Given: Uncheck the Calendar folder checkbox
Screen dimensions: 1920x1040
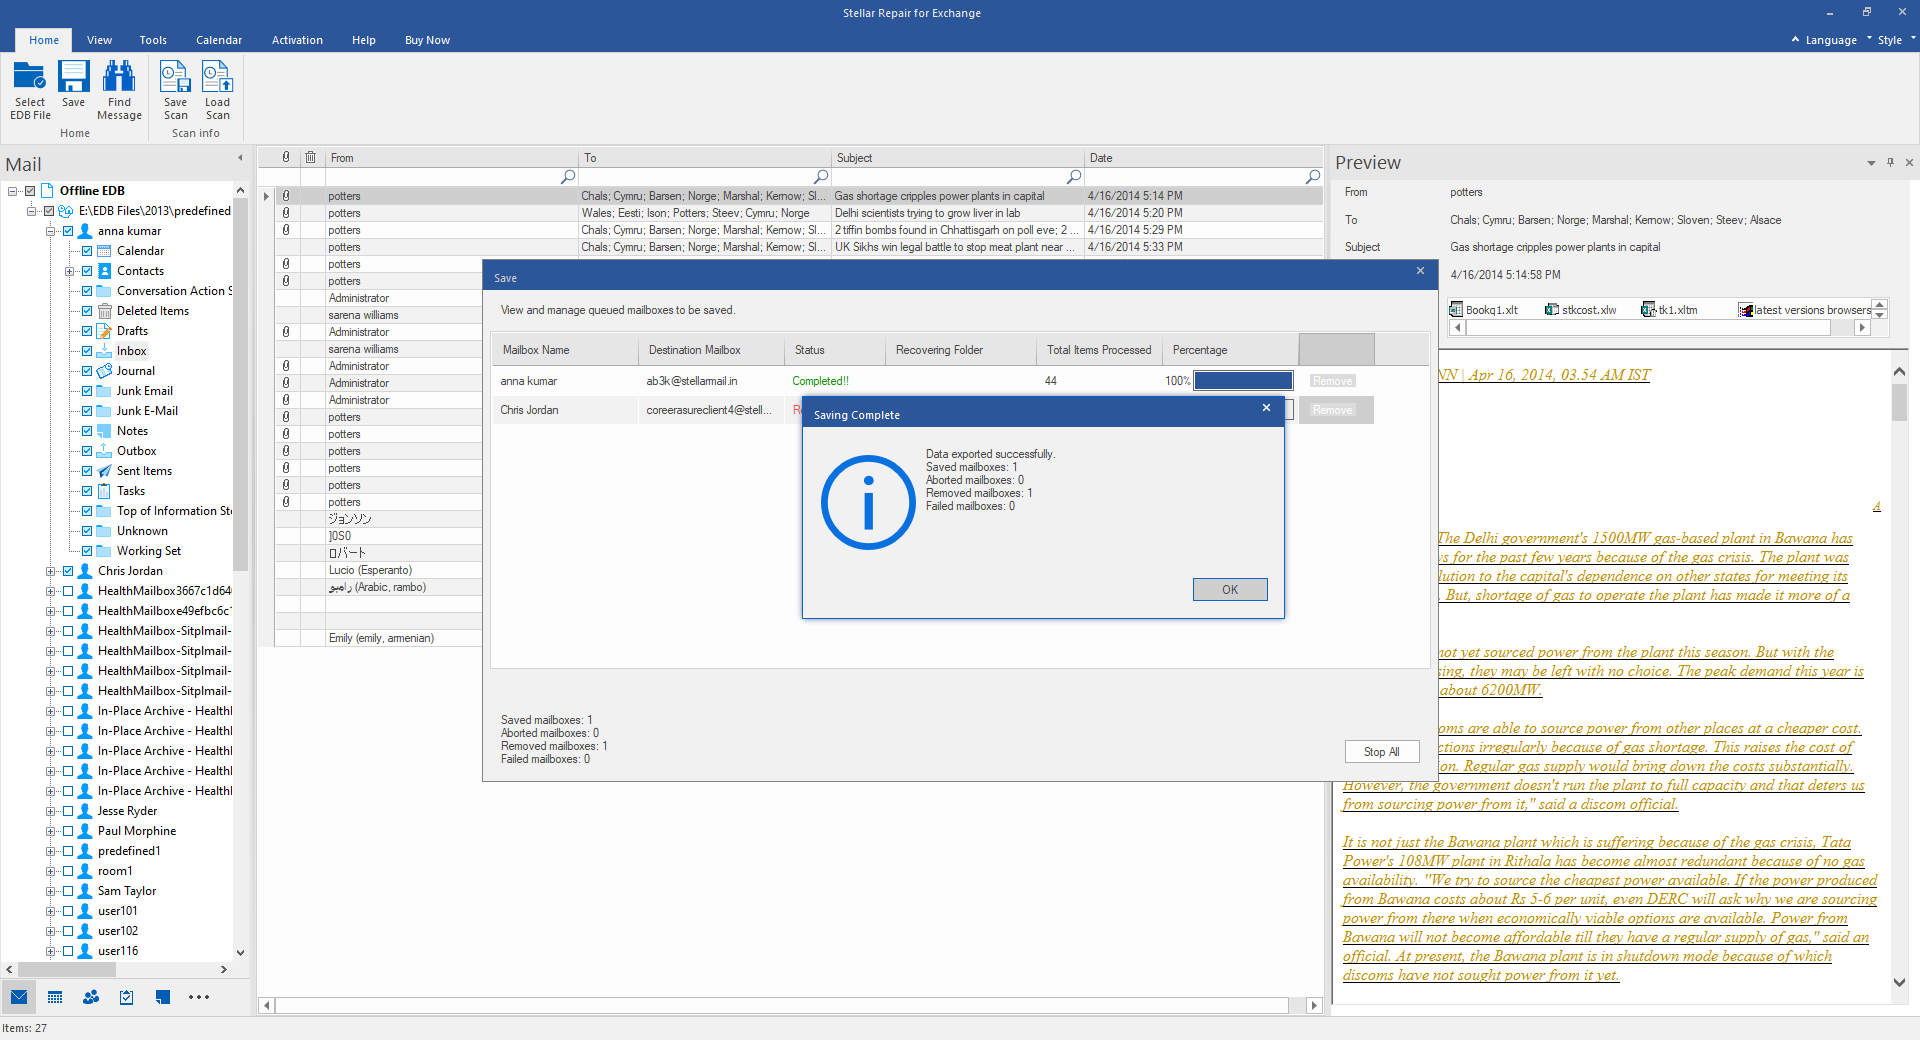Looking at the screenshot, I should coord(87,251).
